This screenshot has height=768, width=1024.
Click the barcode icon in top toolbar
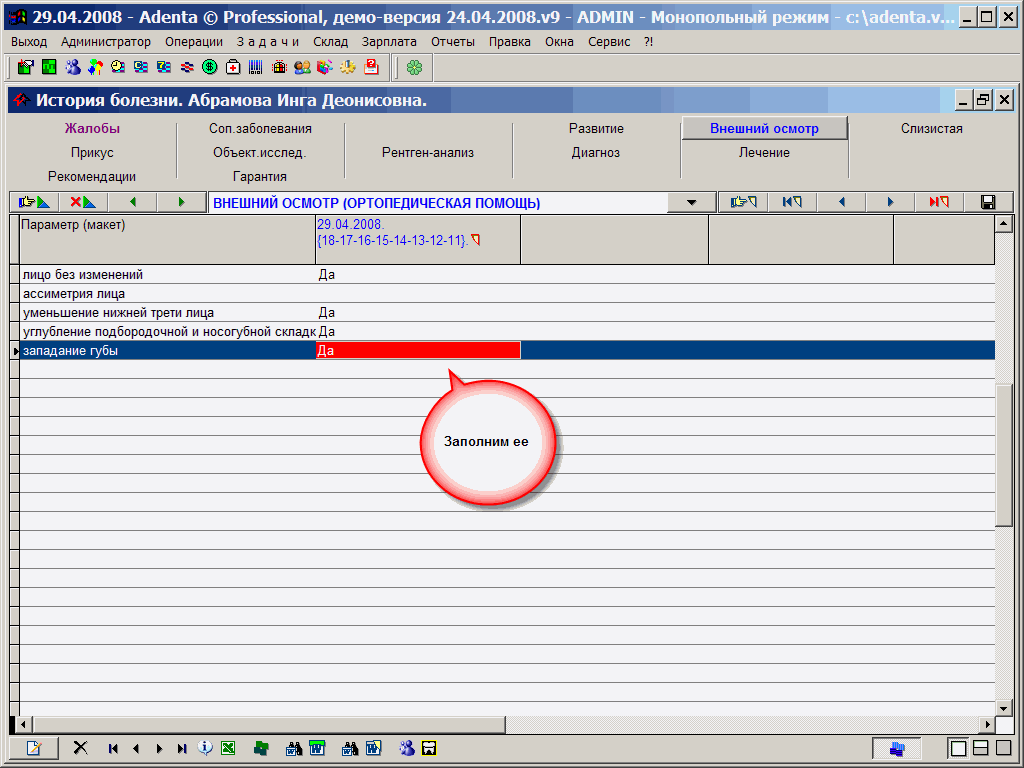pos(256,67)
